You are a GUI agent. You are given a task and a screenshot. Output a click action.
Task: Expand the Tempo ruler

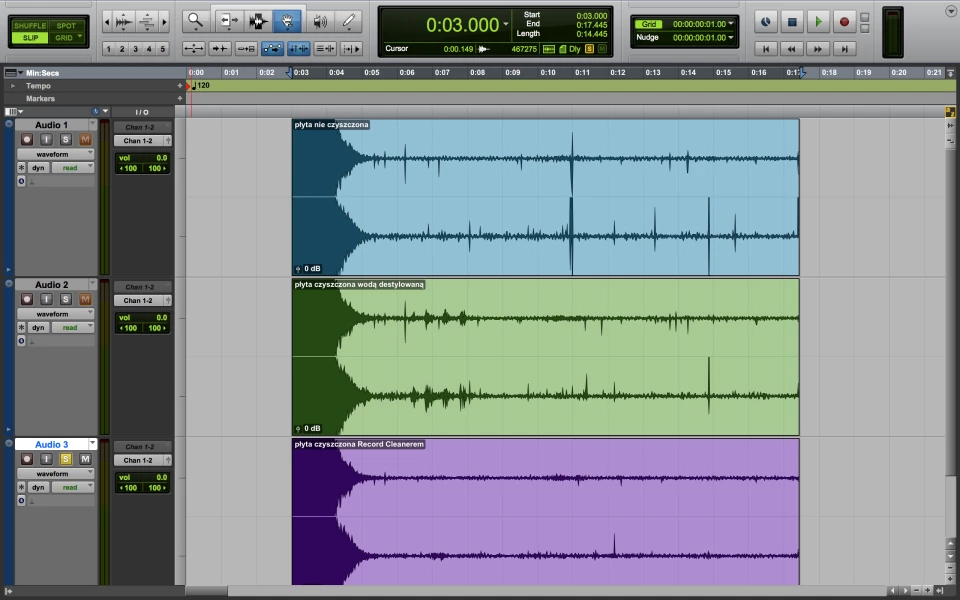coord(13,86)
